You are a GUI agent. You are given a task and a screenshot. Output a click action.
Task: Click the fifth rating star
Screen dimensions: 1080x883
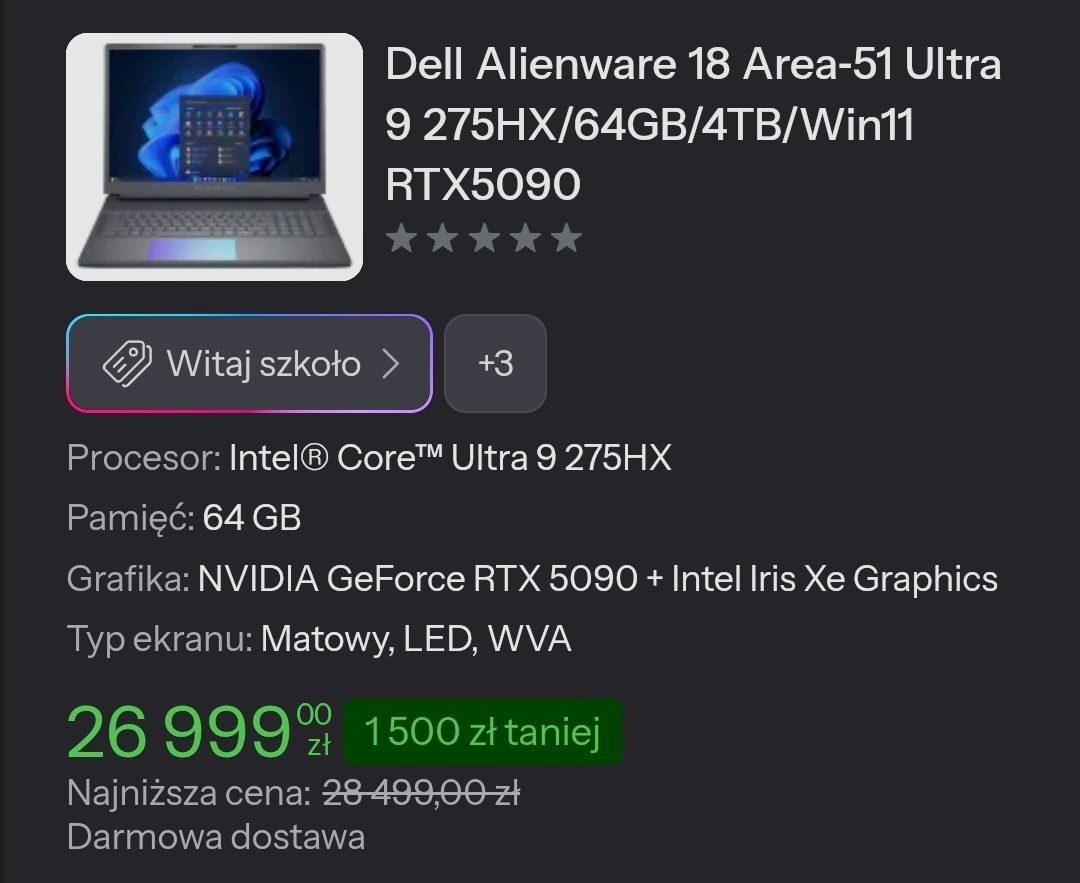(567, 238)
